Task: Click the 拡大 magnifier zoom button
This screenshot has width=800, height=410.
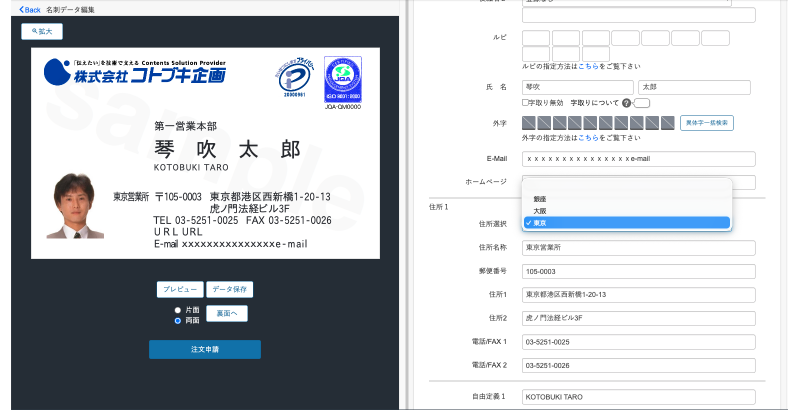Action: pos(43,31)
